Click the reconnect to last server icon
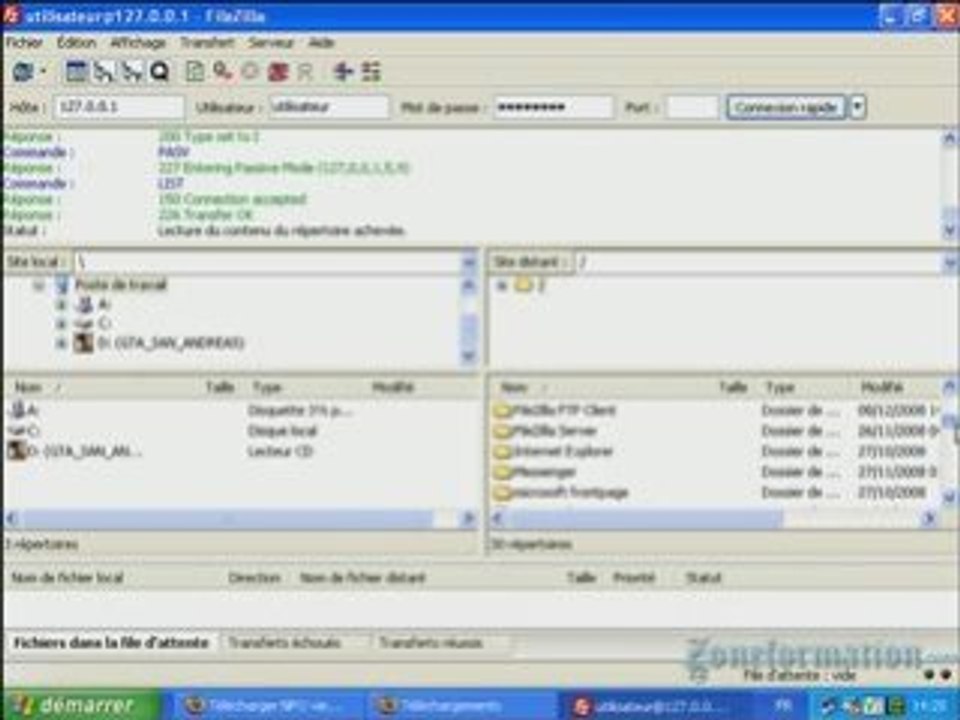This screenshot has height=720, width=960. tap(305, 72)
